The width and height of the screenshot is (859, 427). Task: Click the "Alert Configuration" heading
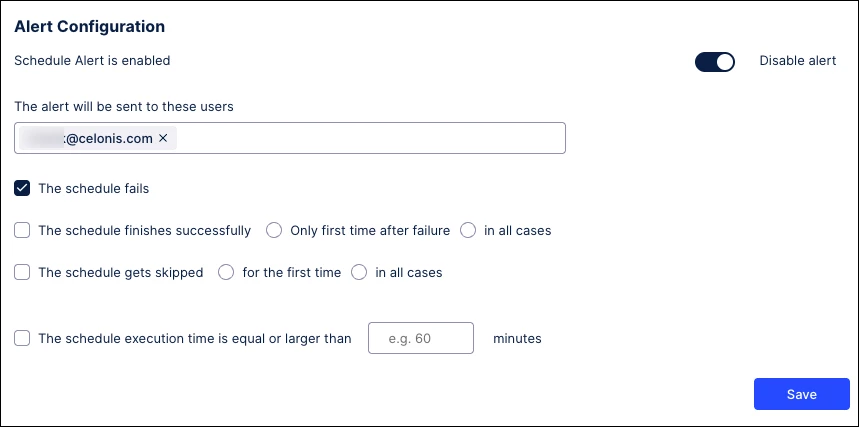pos(90,26)
